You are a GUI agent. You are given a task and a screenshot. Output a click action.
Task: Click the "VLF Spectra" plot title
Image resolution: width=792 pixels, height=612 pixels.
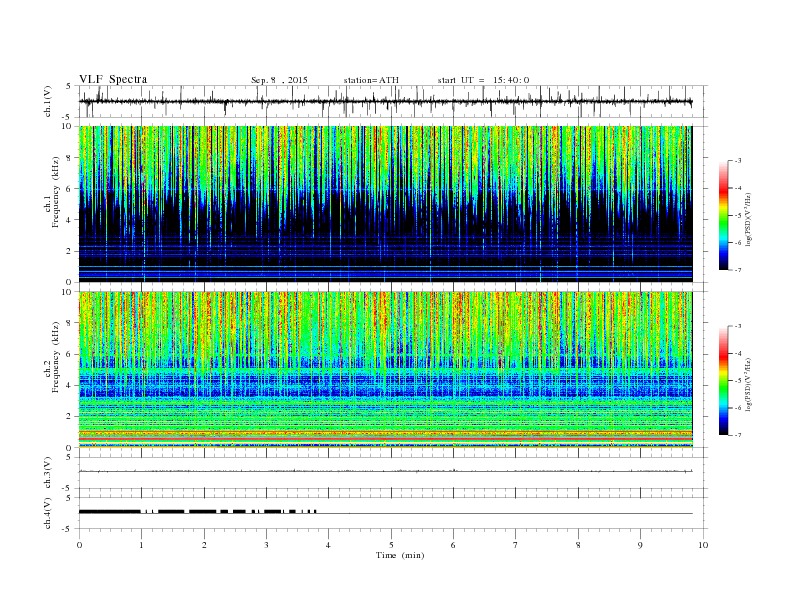tap(113, 79)
